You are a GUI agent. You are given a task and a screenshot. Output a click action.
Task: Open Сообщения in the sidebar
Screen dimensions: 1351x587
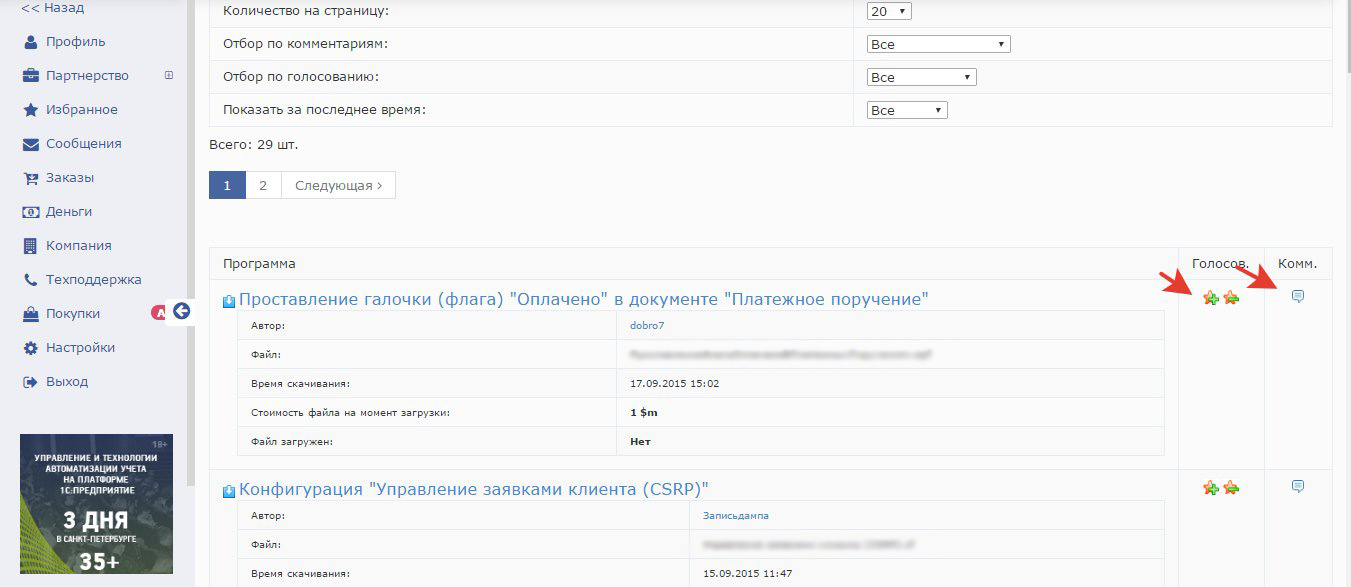(84, 144)
